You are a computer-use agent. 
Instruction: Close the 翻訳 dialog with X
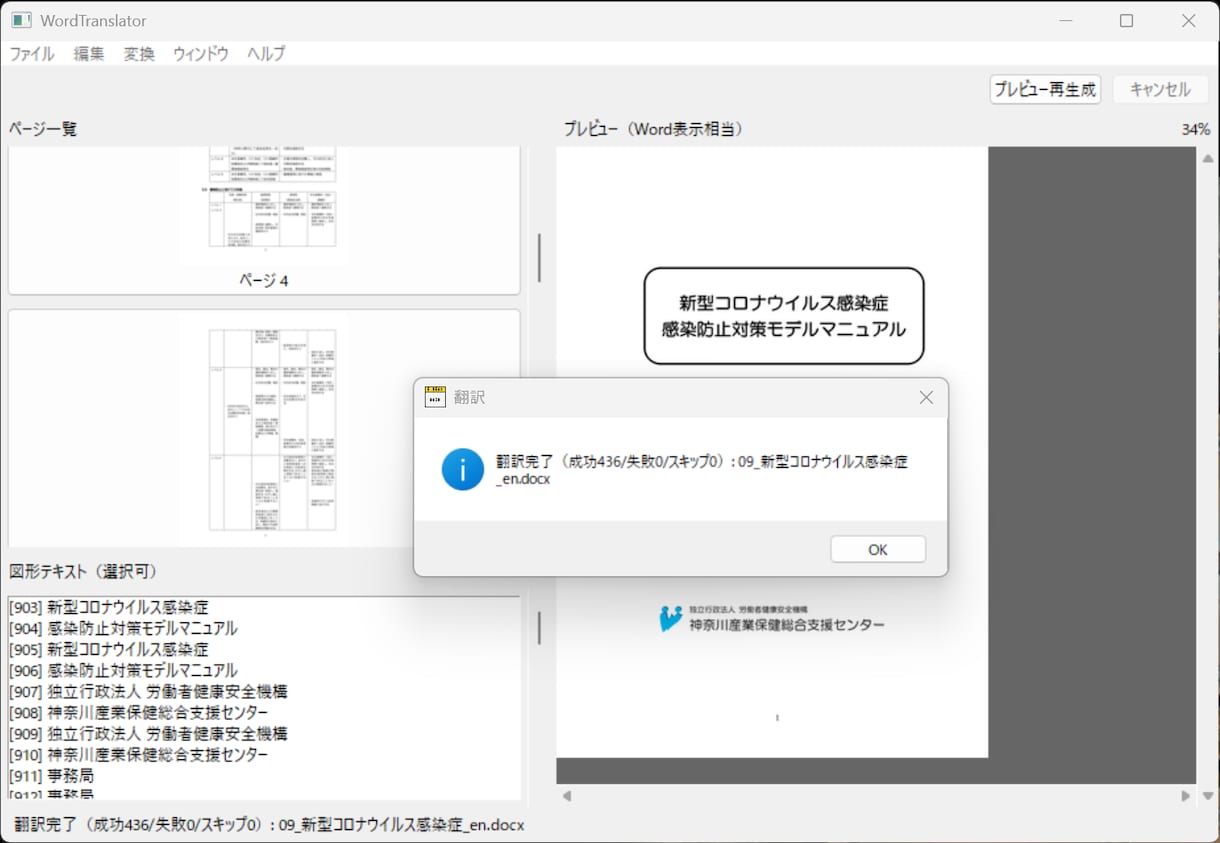point(926,398)
